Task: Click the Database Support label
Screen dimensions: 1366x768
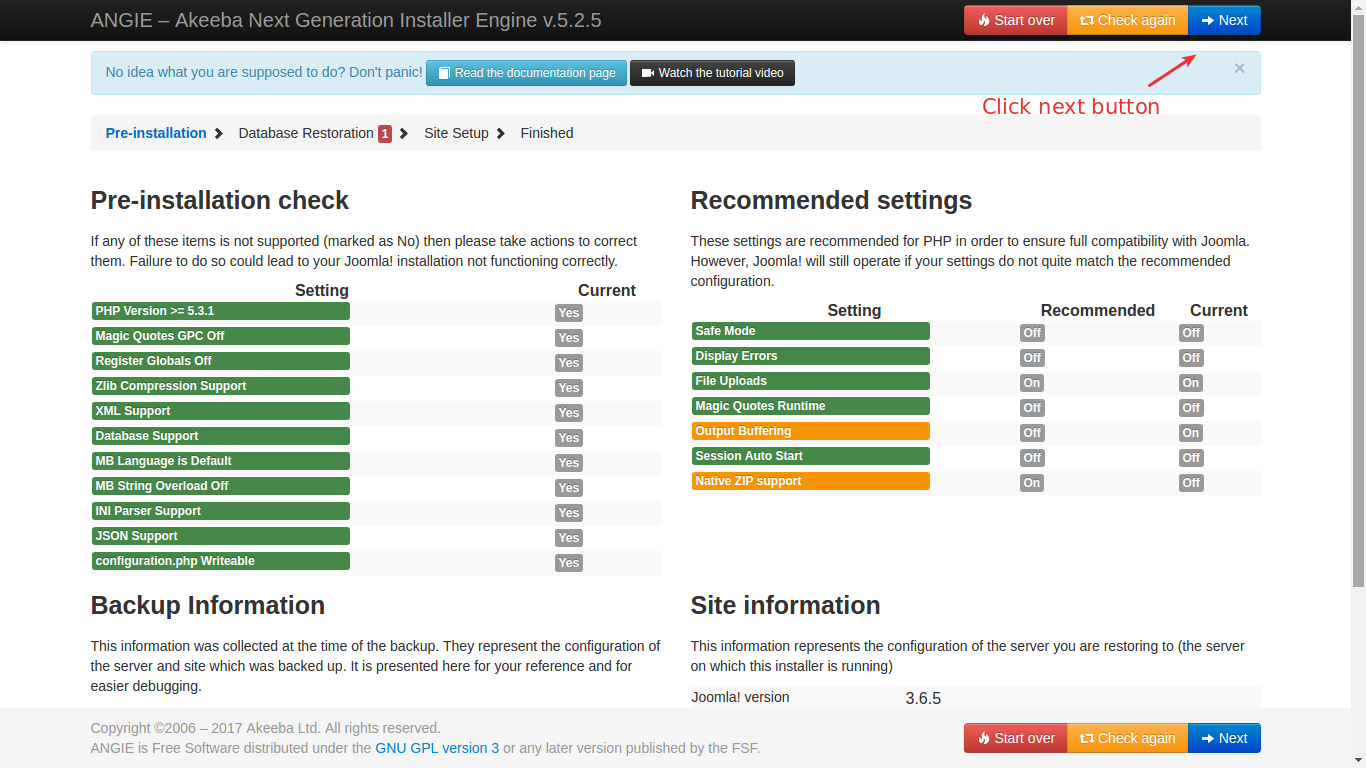Action: (220, 436)
